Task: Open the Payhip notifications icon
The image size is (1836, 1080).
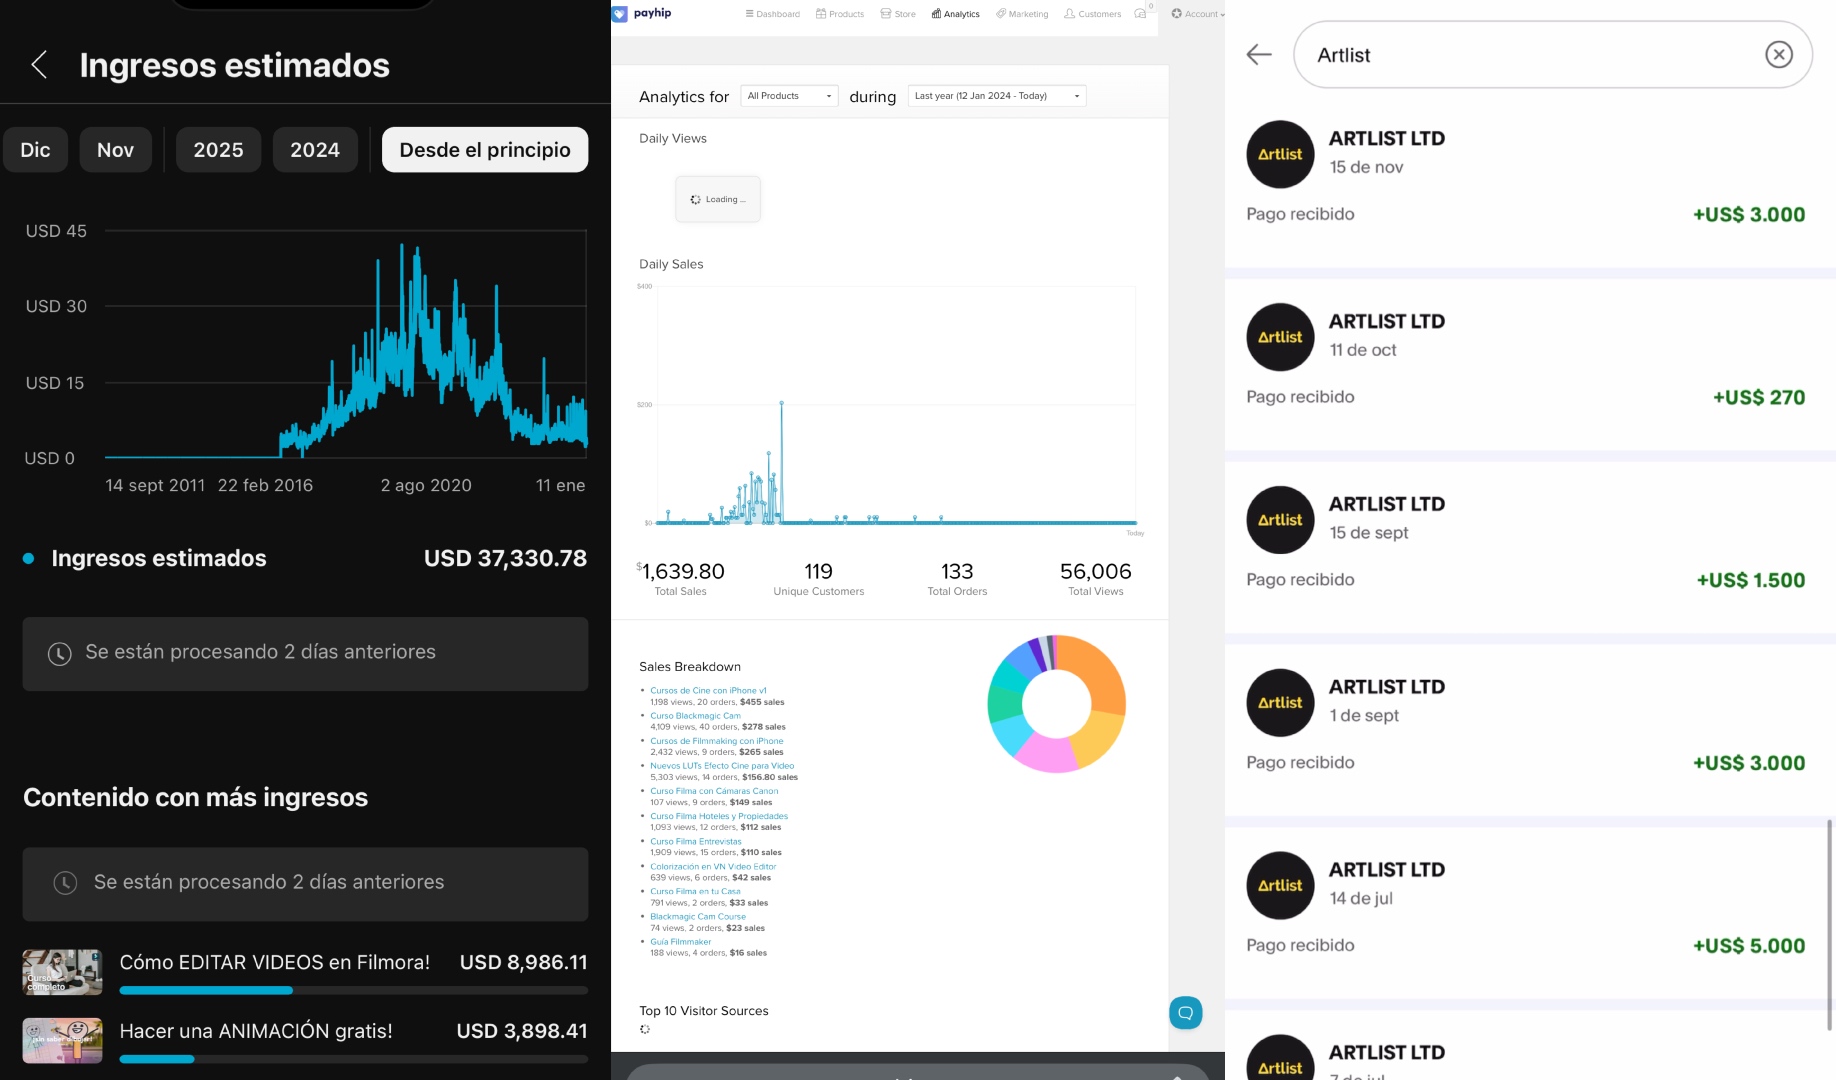Action: point(1141,14)
